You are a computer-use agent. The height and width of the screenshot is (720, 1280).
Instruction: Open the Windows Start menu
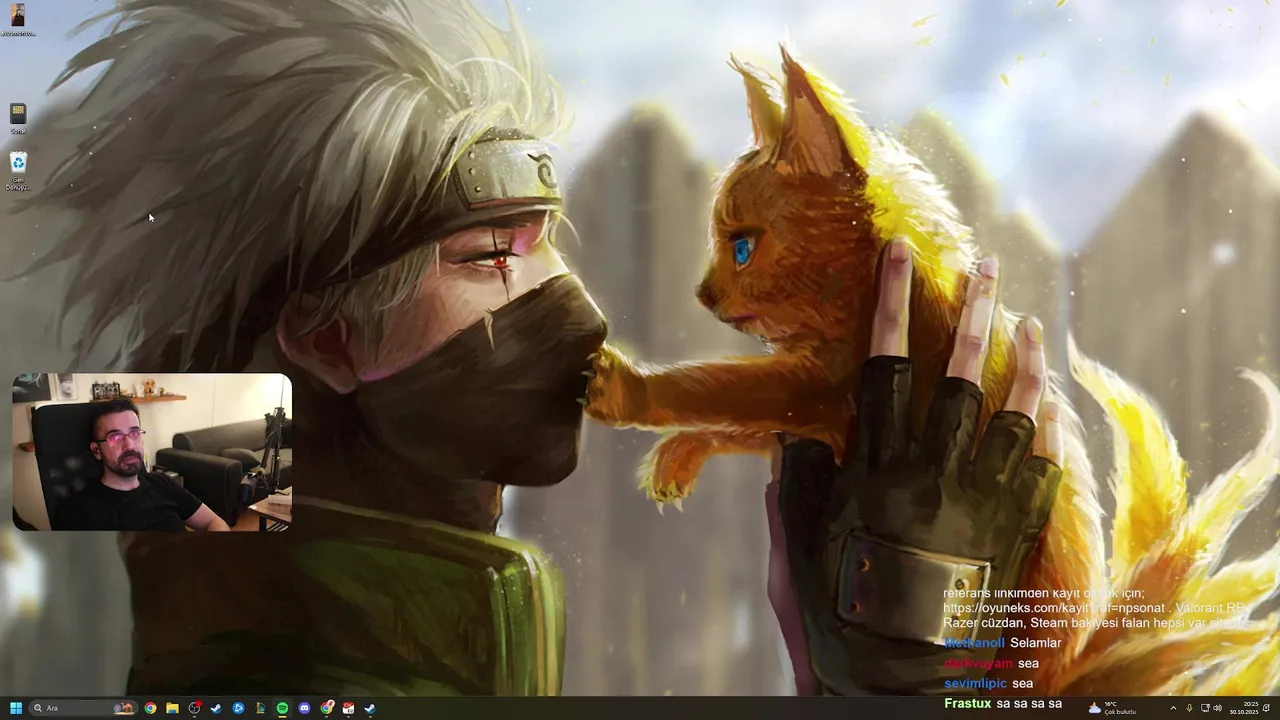click(x=16, y=708)
